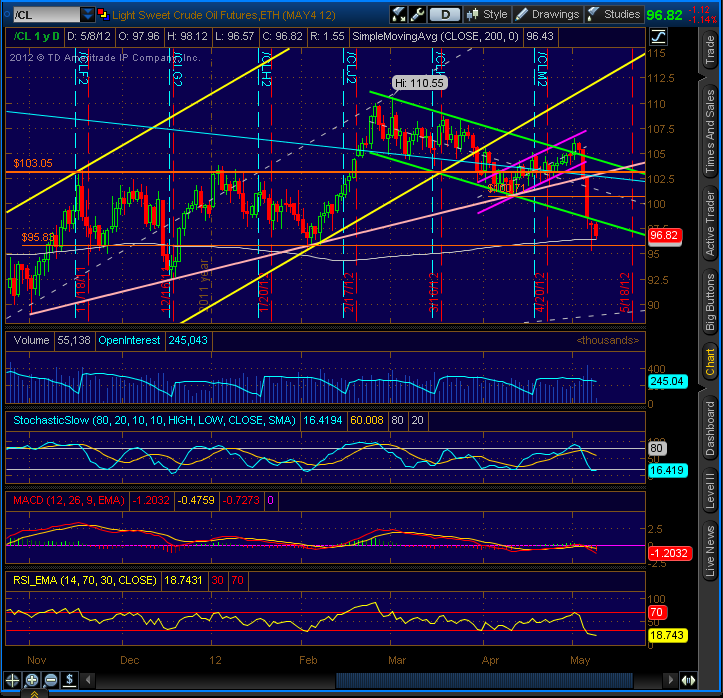The width and height of the screenshot is (723, 698).
Task: Click the green 96.82 quote in header
Action: [x=664, y=15]
